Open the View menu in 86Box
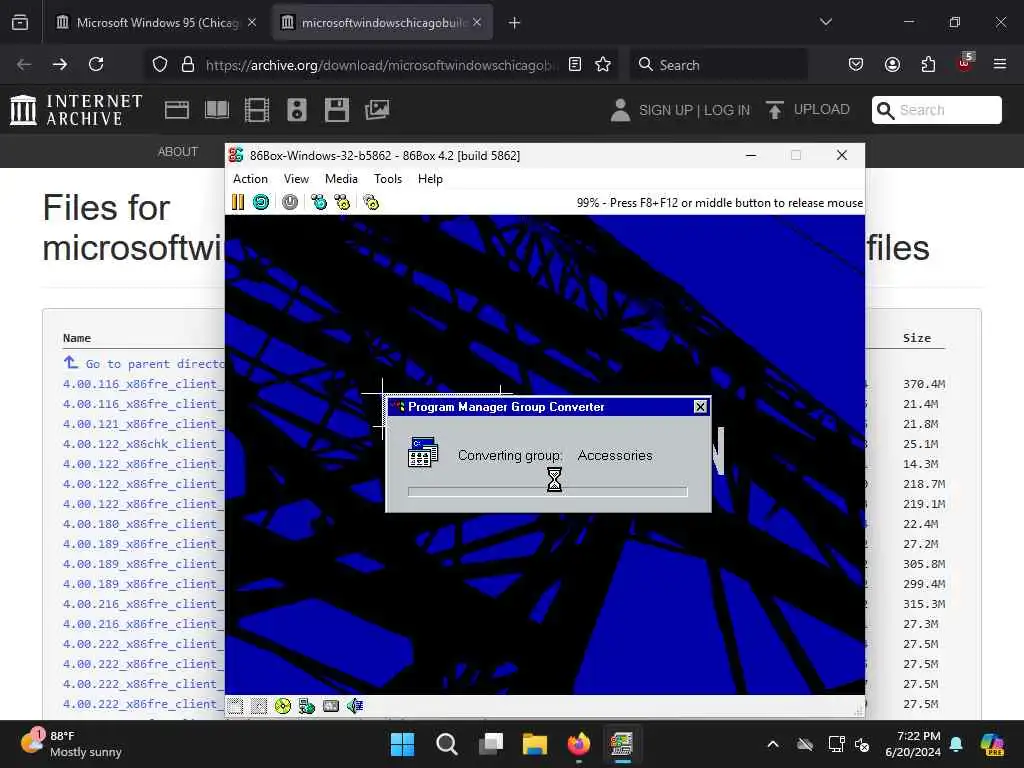The width and height of the screenshot is (1024, 768). (x=296, y=179)
